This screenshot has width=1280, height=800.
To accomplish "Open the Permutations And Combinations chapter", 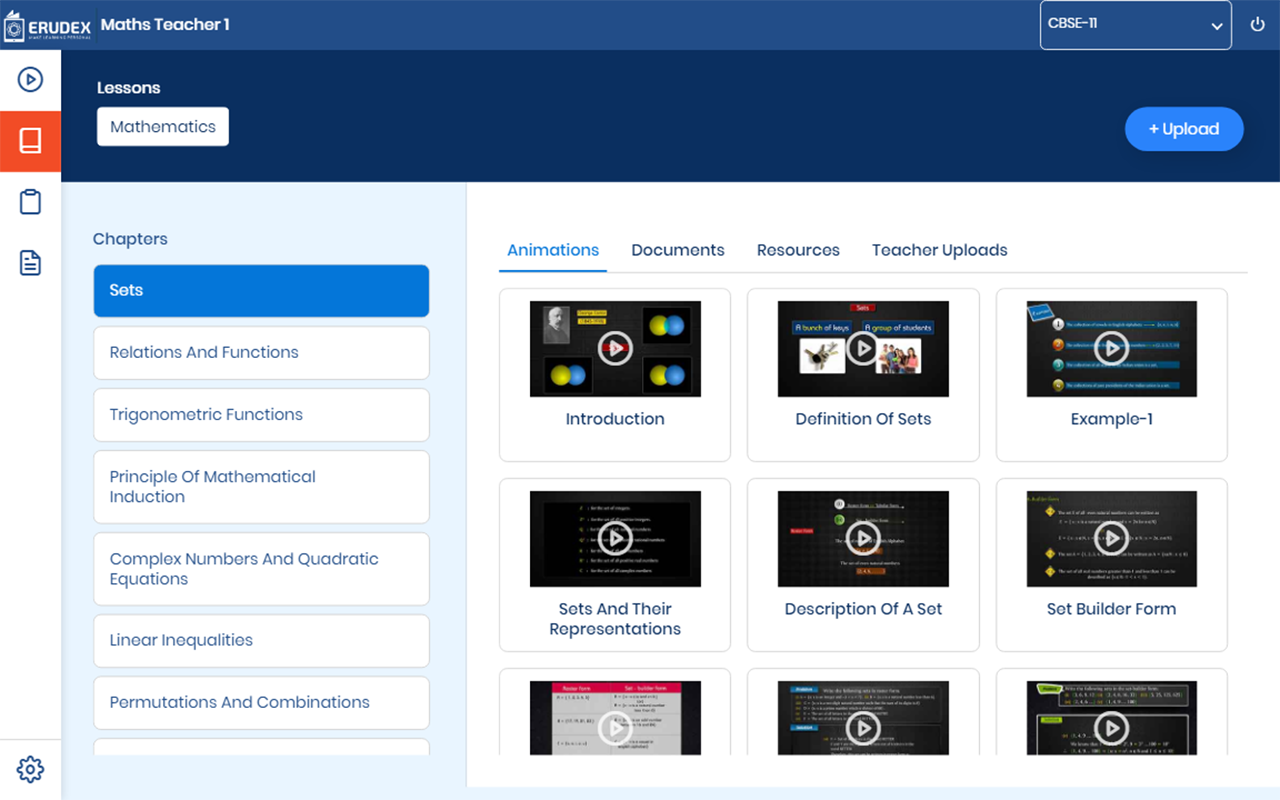I will [x=261, y=703].
